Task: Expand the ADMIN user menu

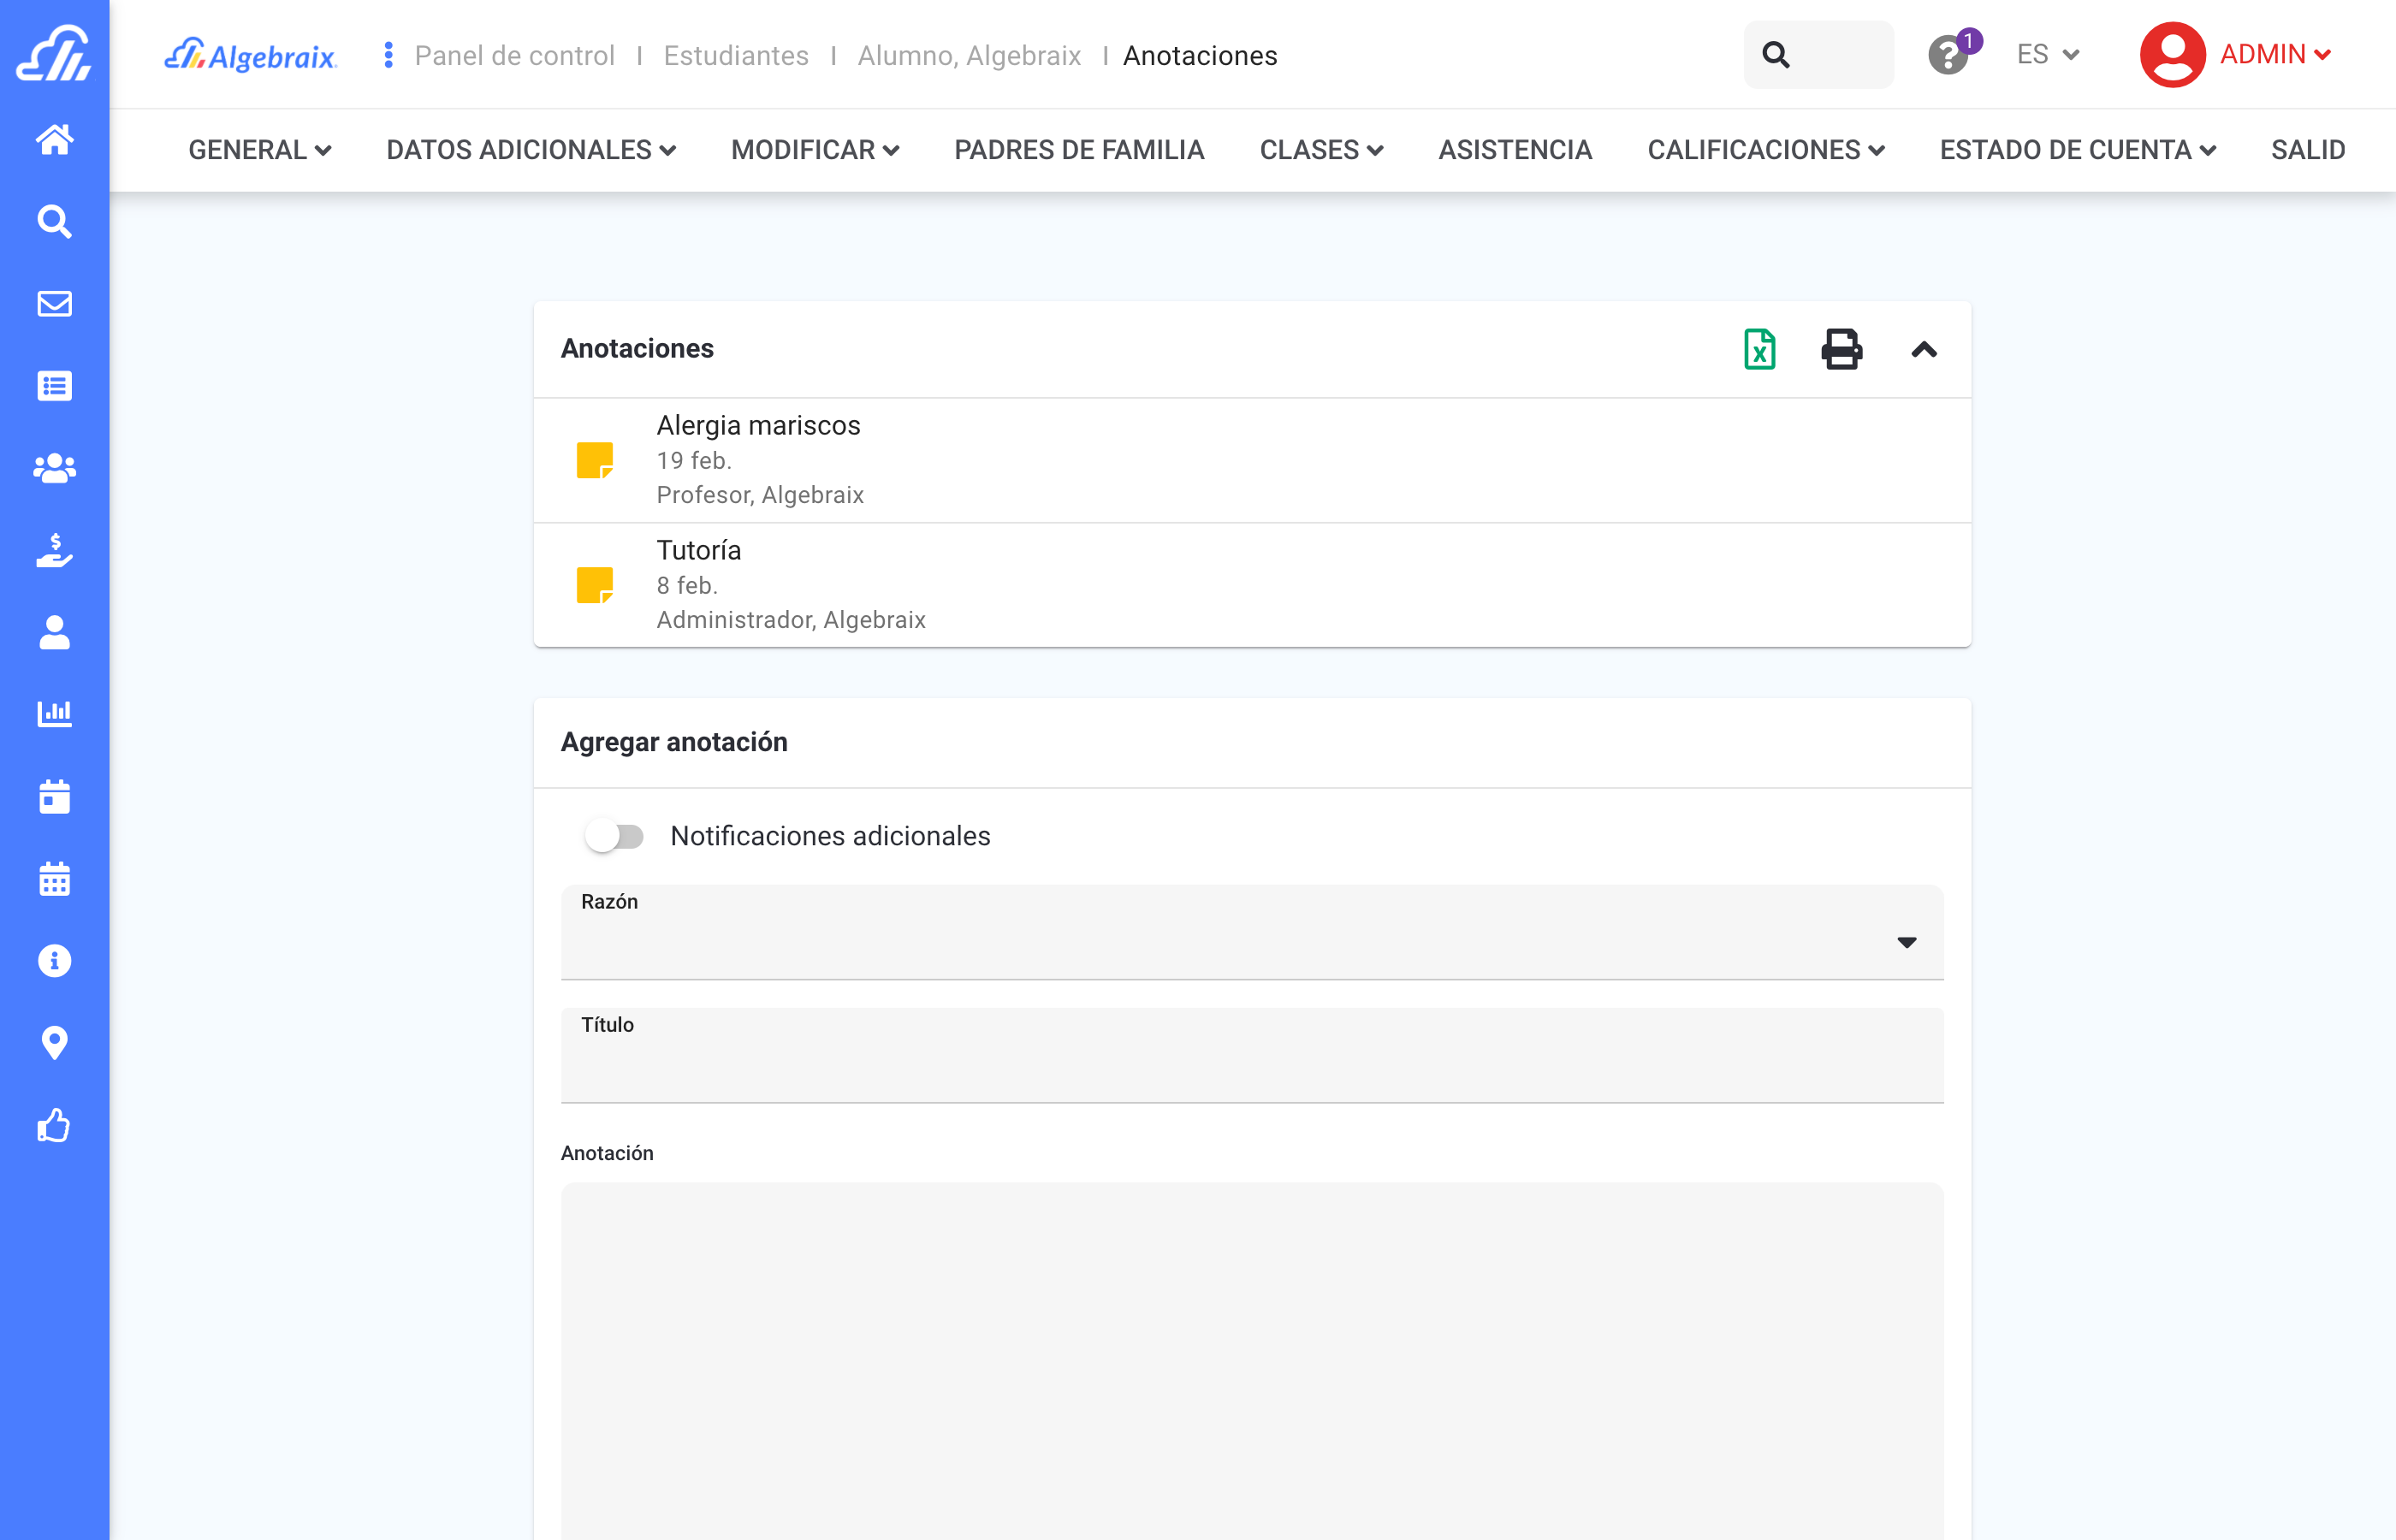Action: coord(2274,55)
